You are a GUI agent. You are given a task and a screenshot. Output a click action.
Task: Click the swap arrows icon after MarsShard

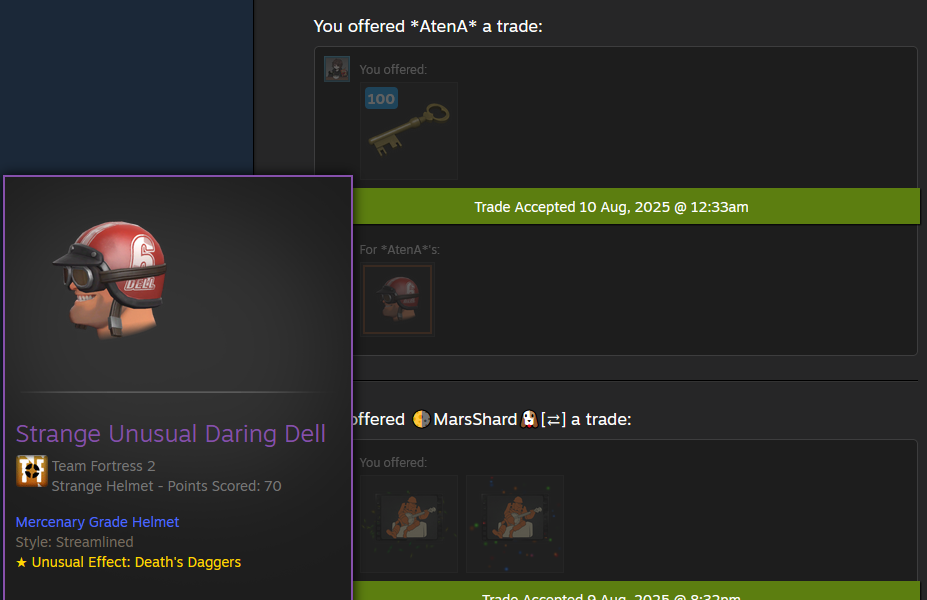point(553,420)
